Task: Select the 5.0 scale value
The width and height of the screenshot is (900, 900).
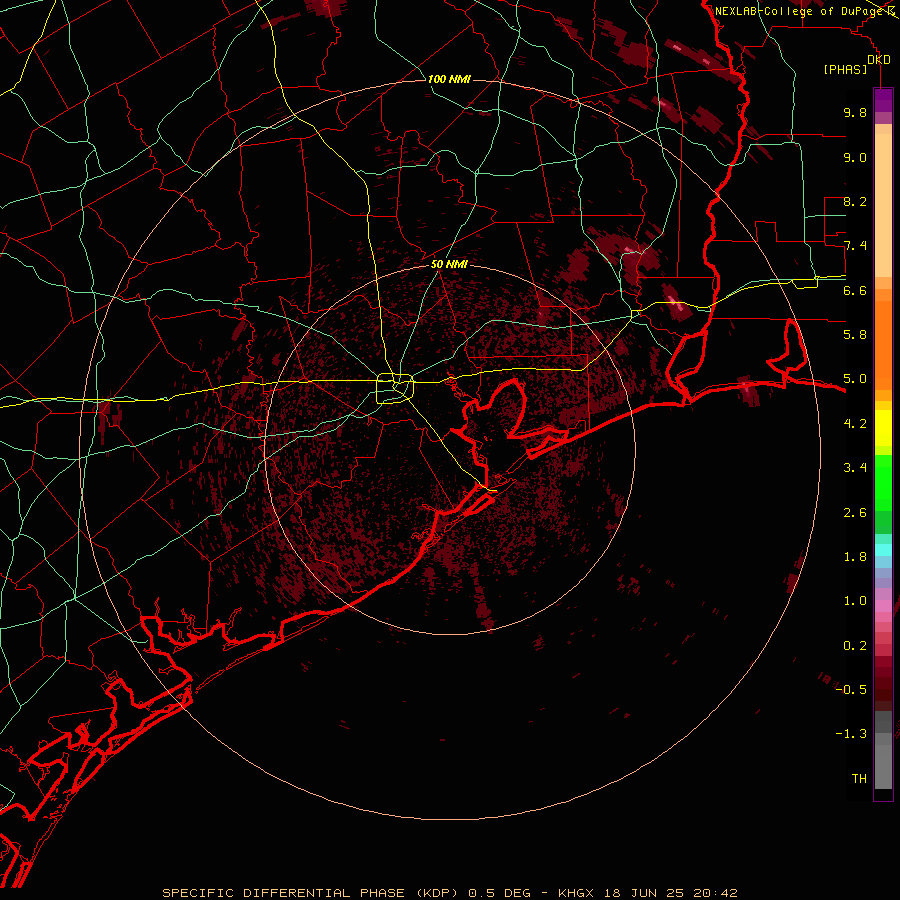Action: coord(855,379)
